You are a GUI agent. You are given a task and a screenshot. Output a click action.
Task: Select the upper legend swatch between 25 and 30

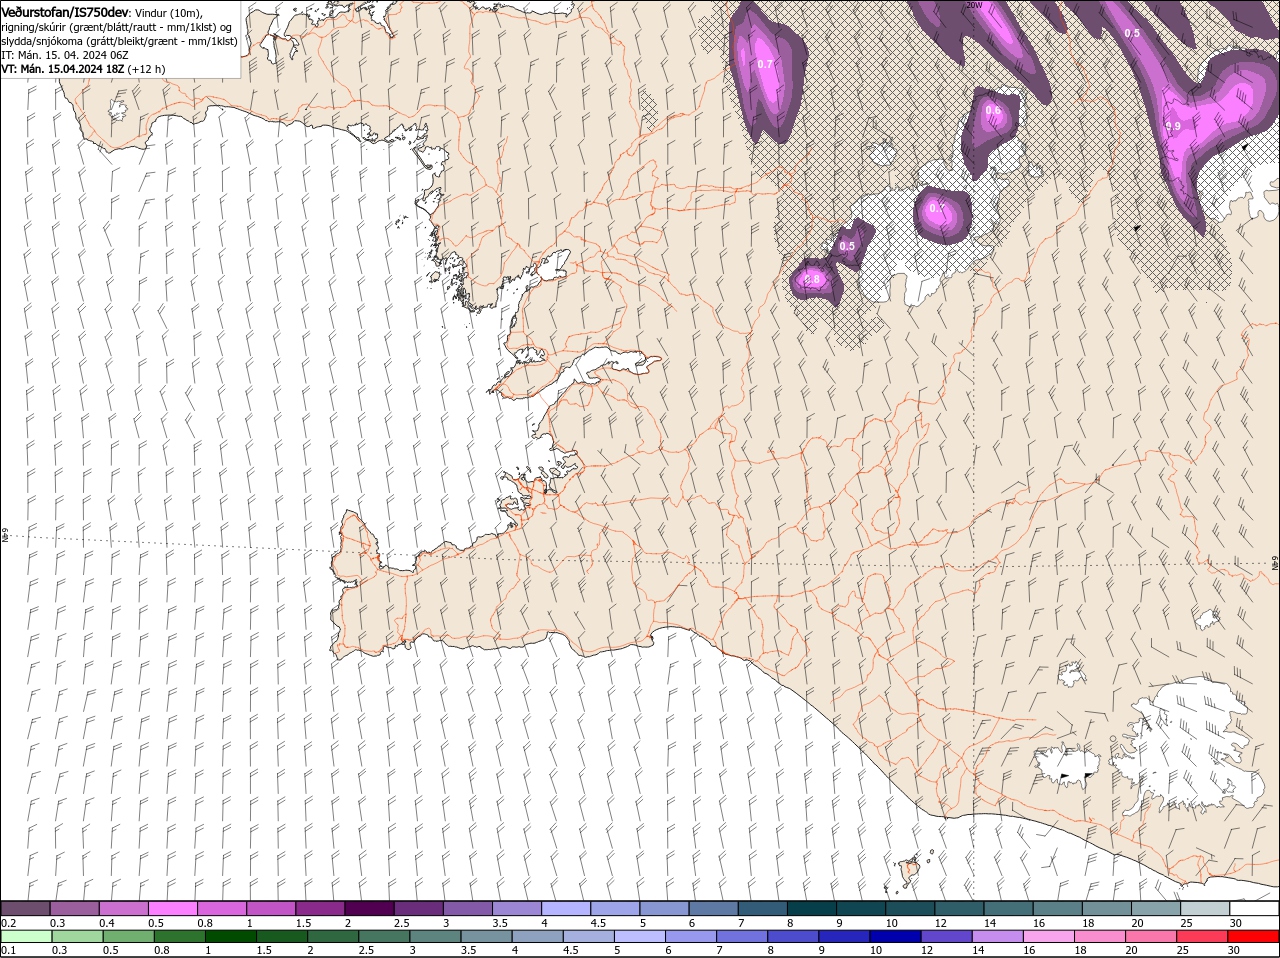coord(1205,908)
